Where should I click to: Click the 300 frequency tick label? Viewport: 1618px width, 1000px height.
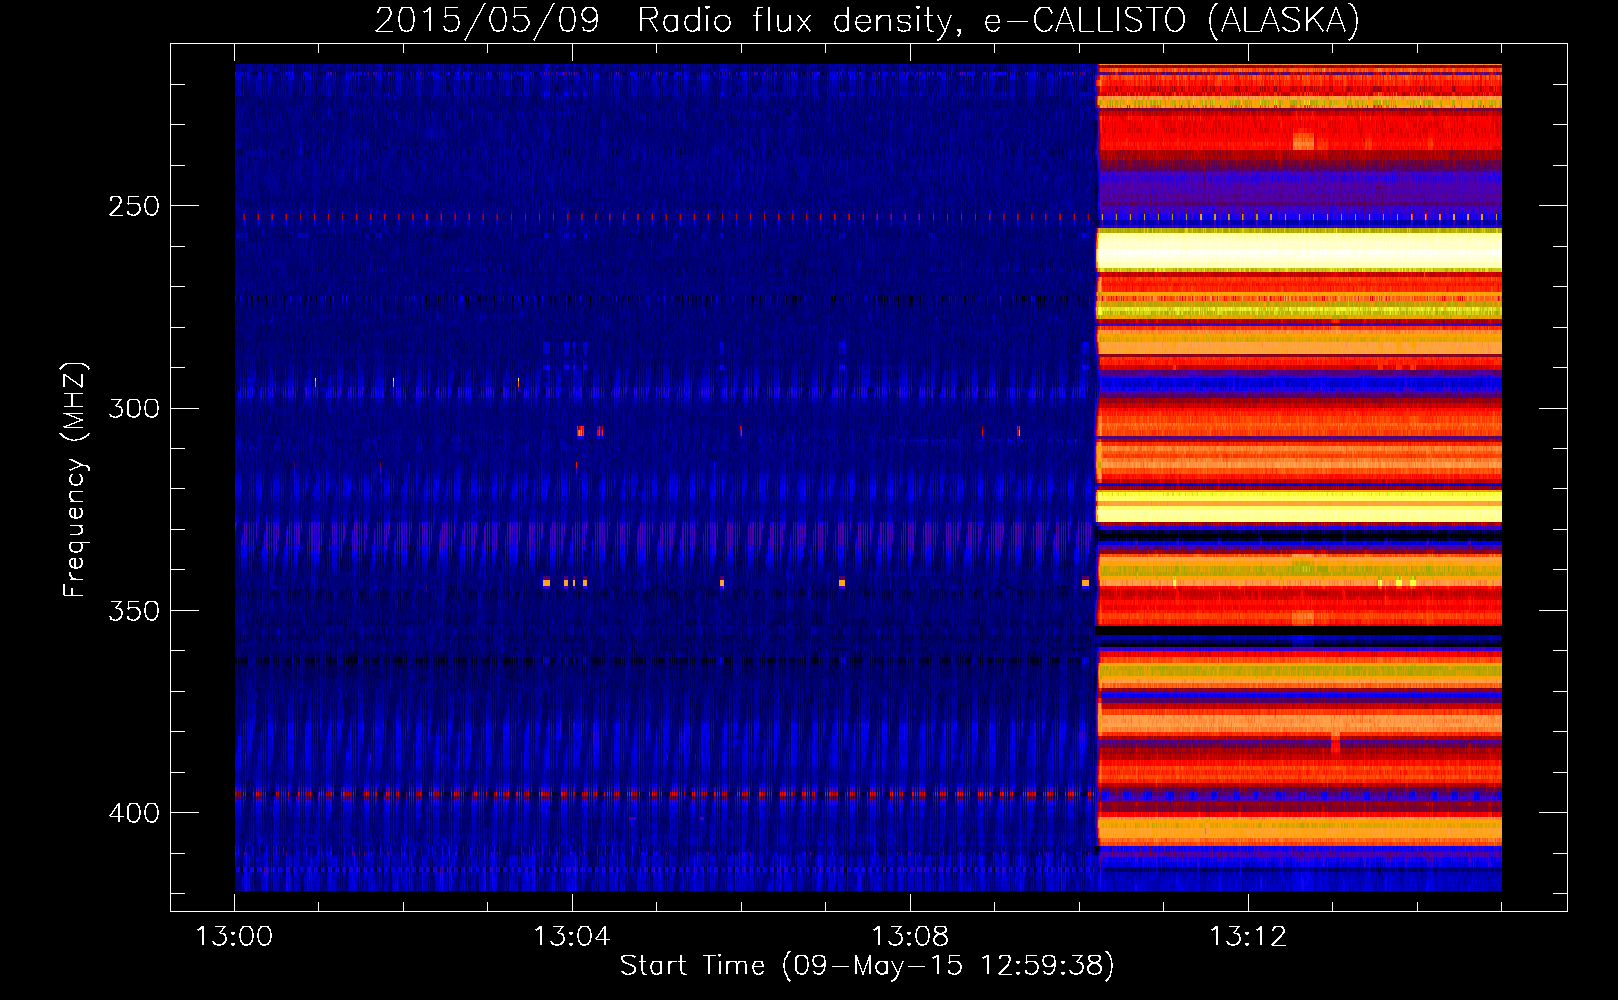tap(134, 408)
